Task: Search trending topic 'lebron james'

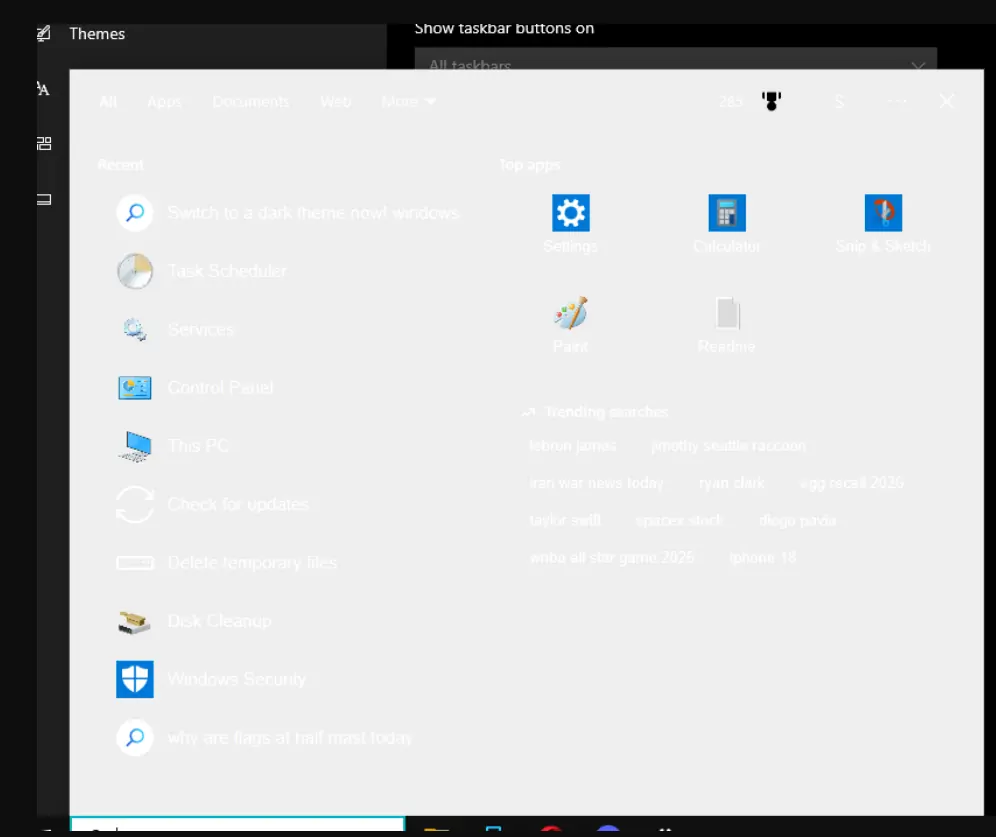Action: (x=572, y=446)
